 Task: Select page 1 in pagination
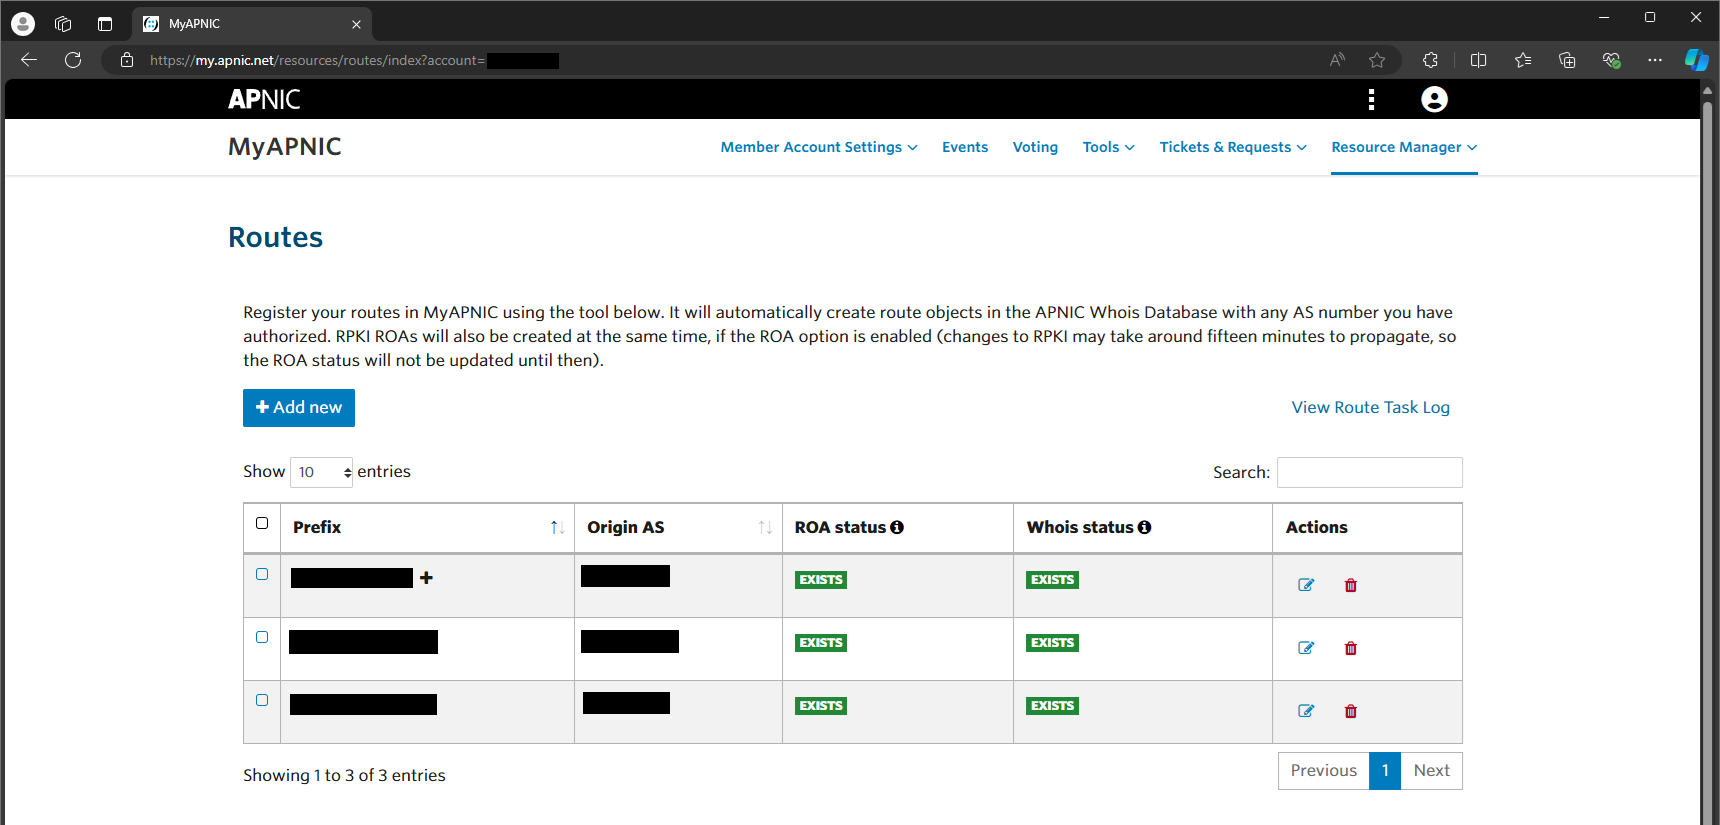[x=1385, y=771]
